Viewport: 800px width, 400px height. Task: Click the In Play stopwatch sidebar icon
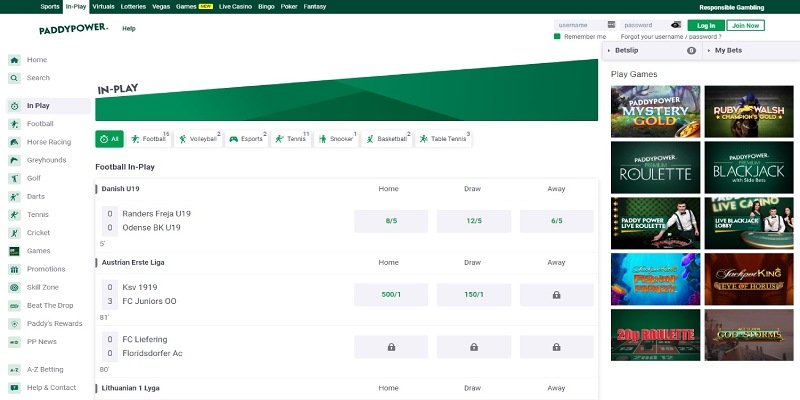(14, 106)
